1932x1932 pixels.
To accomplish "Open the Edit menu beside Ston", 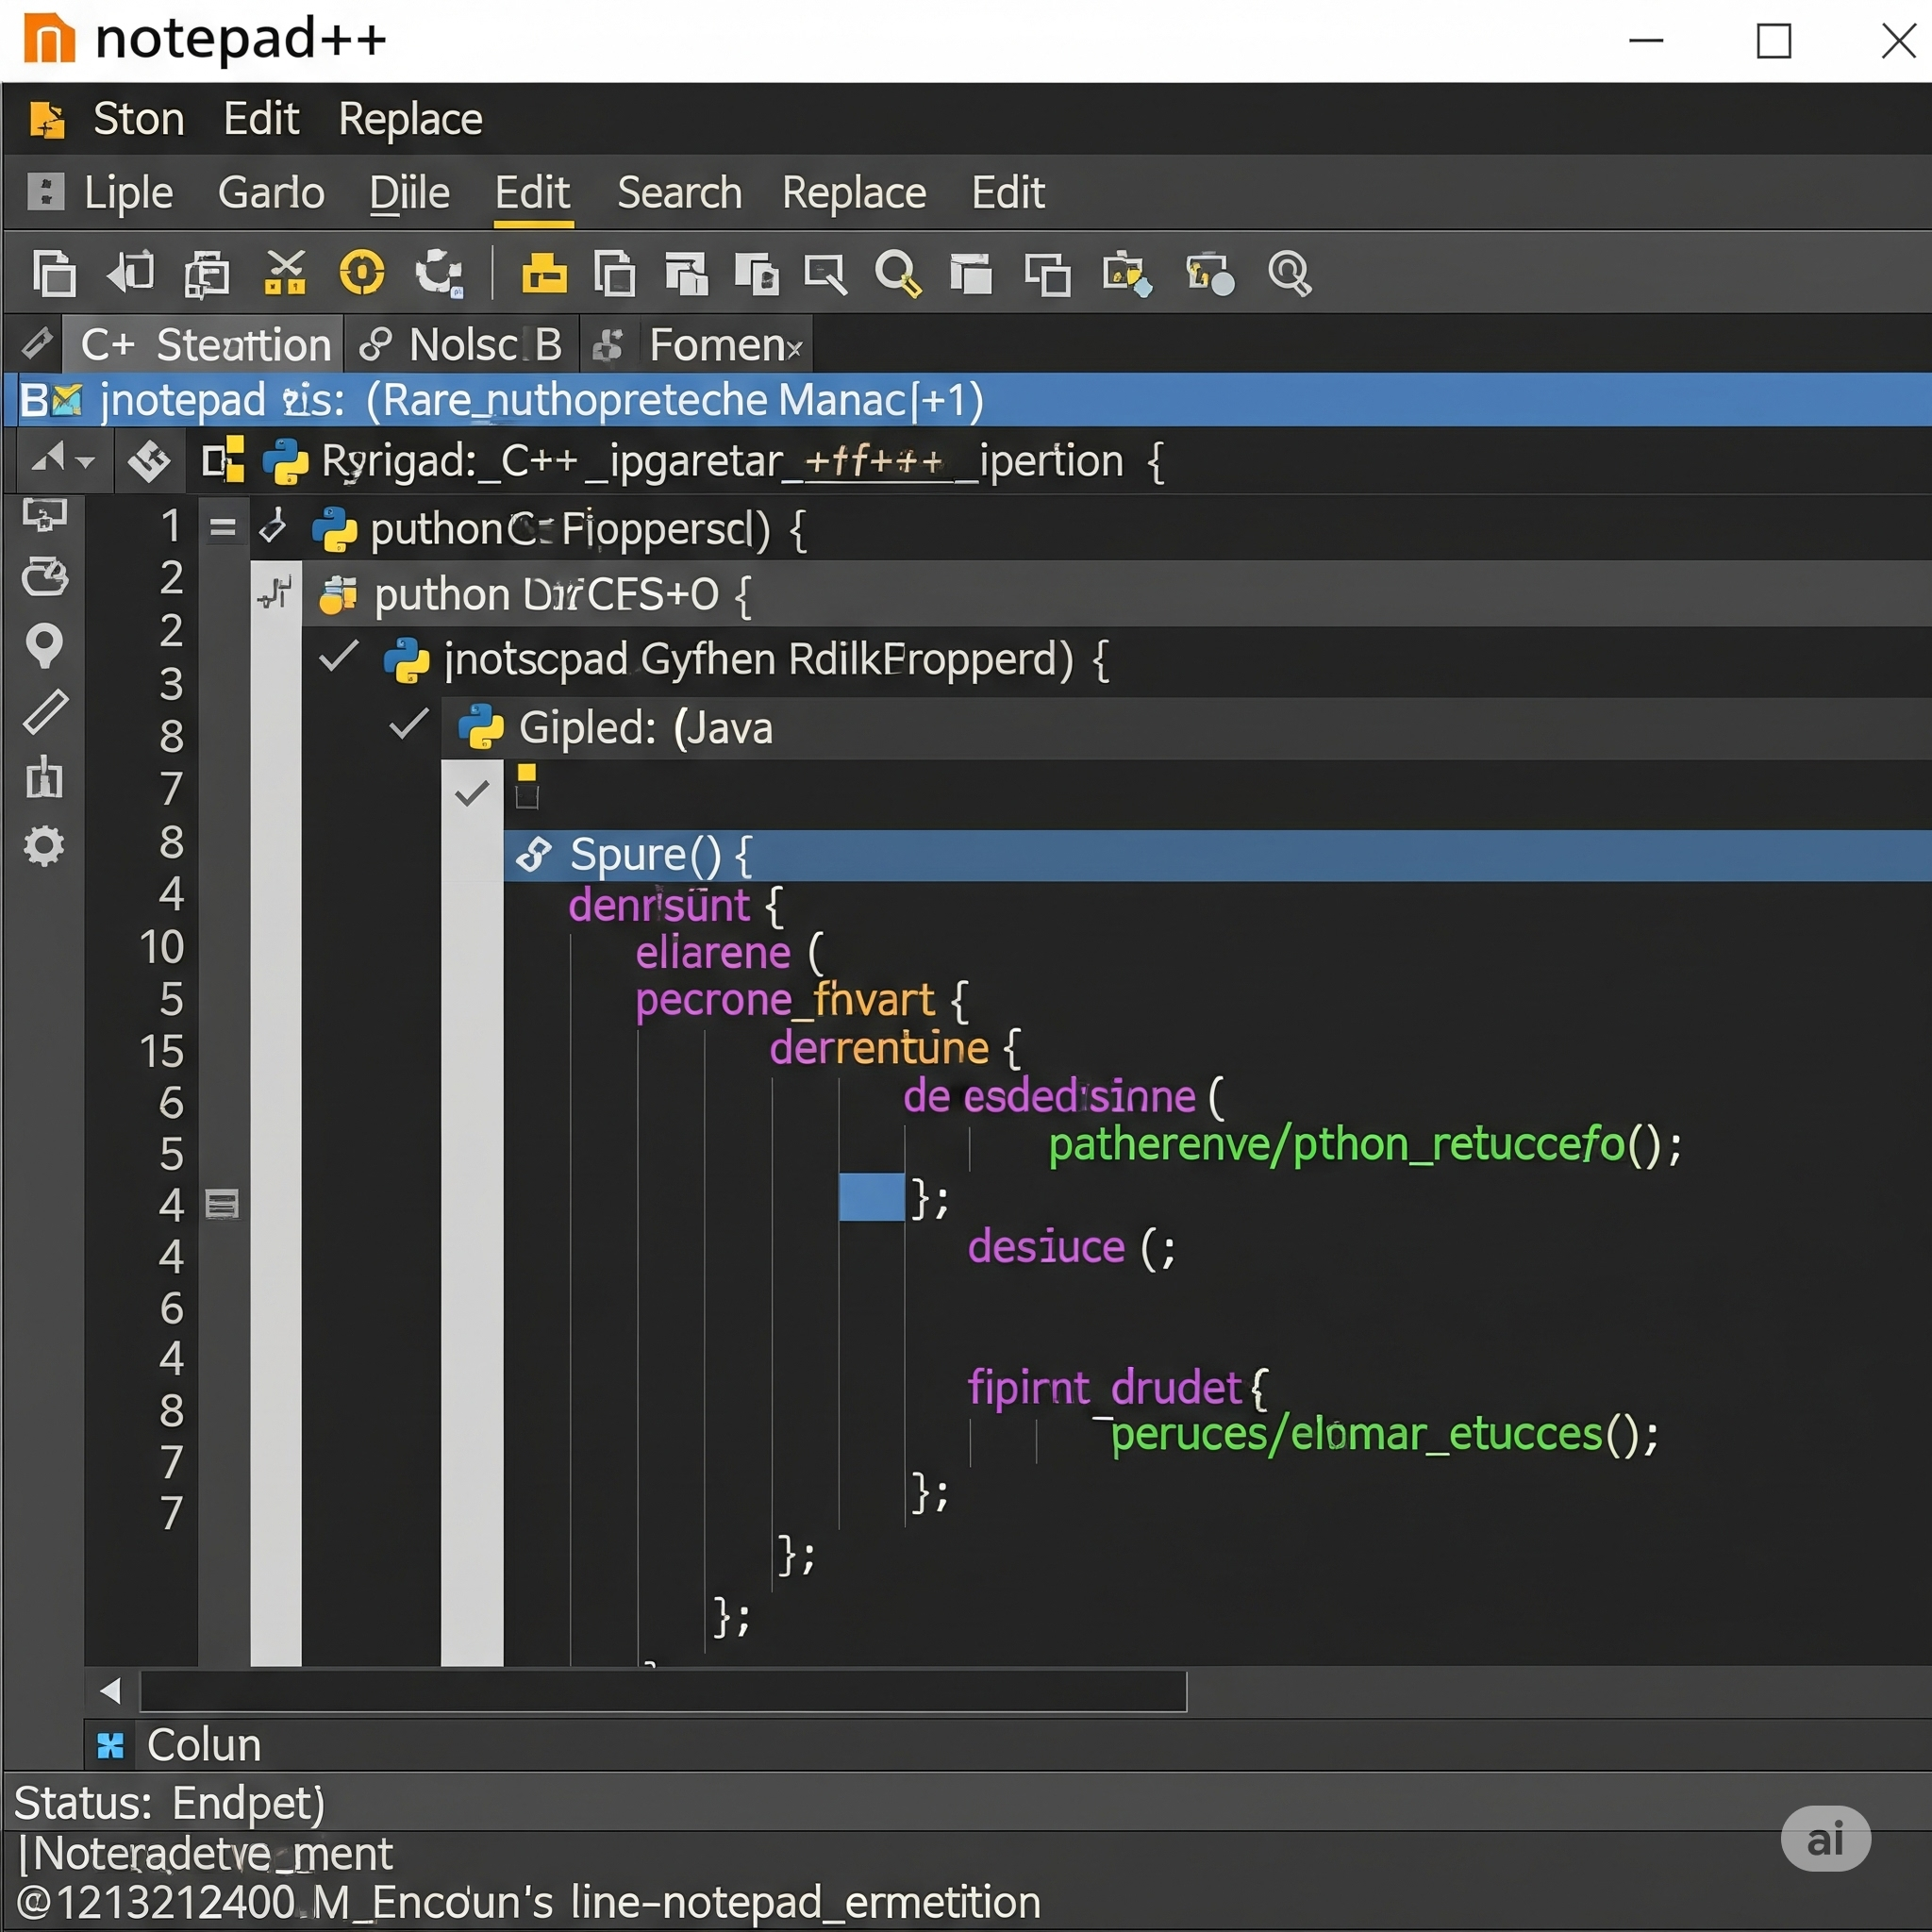I will [x=261, y=119].
